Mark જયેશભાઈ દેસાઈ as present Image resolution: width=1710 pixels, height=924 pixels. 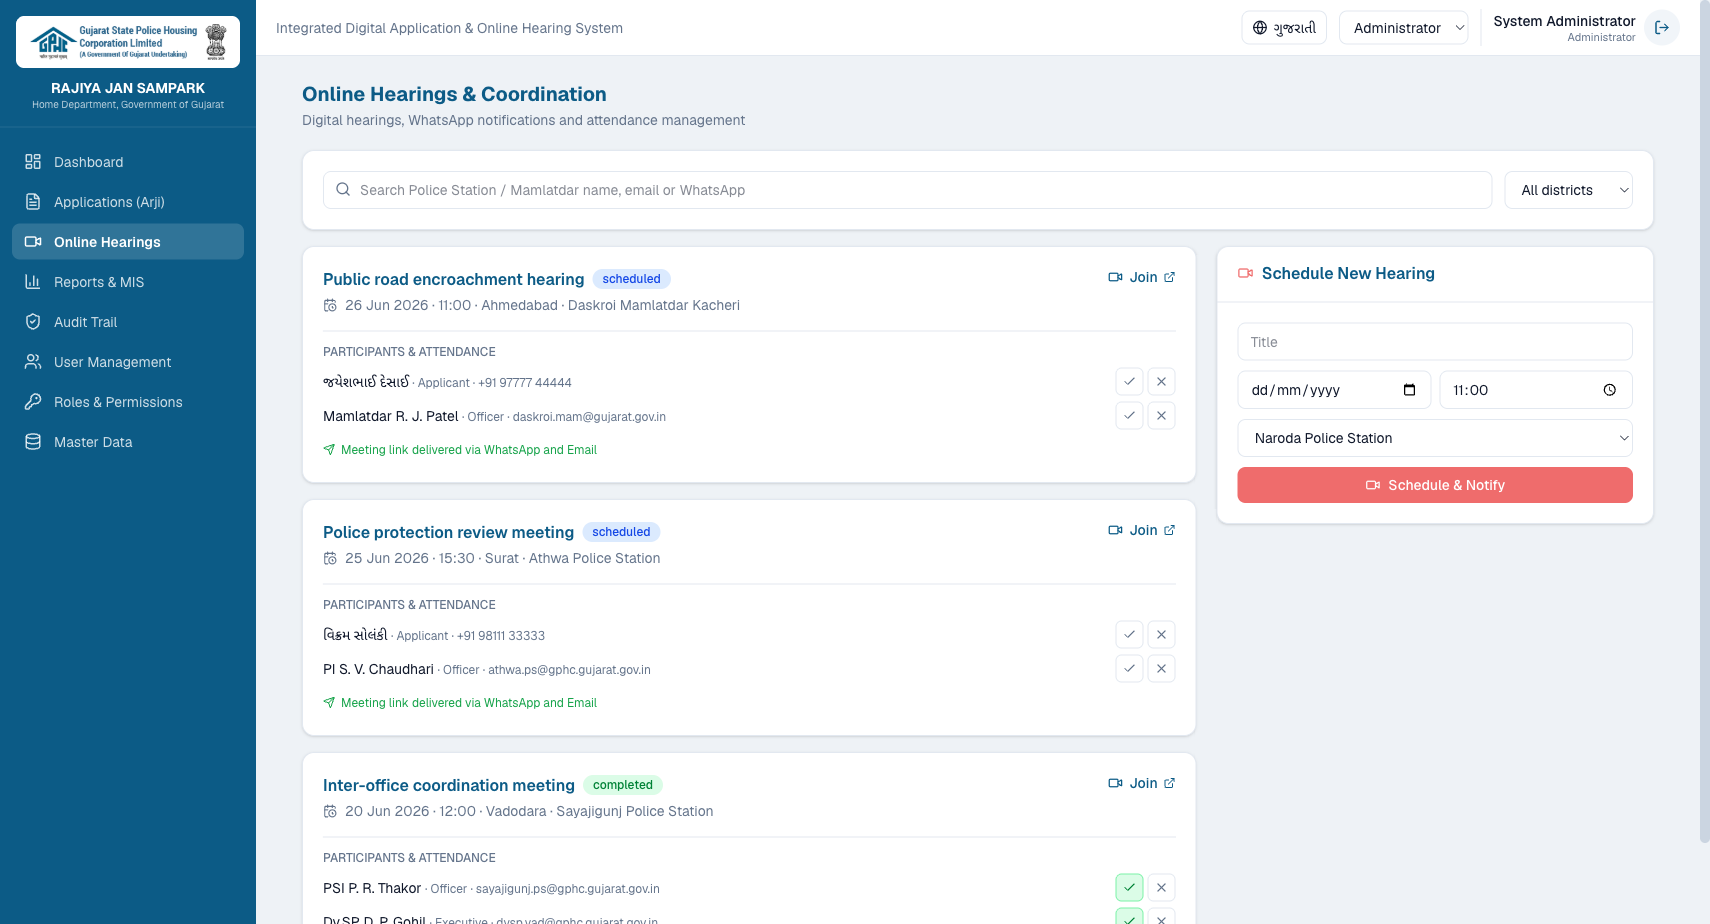coord(1129,382)
